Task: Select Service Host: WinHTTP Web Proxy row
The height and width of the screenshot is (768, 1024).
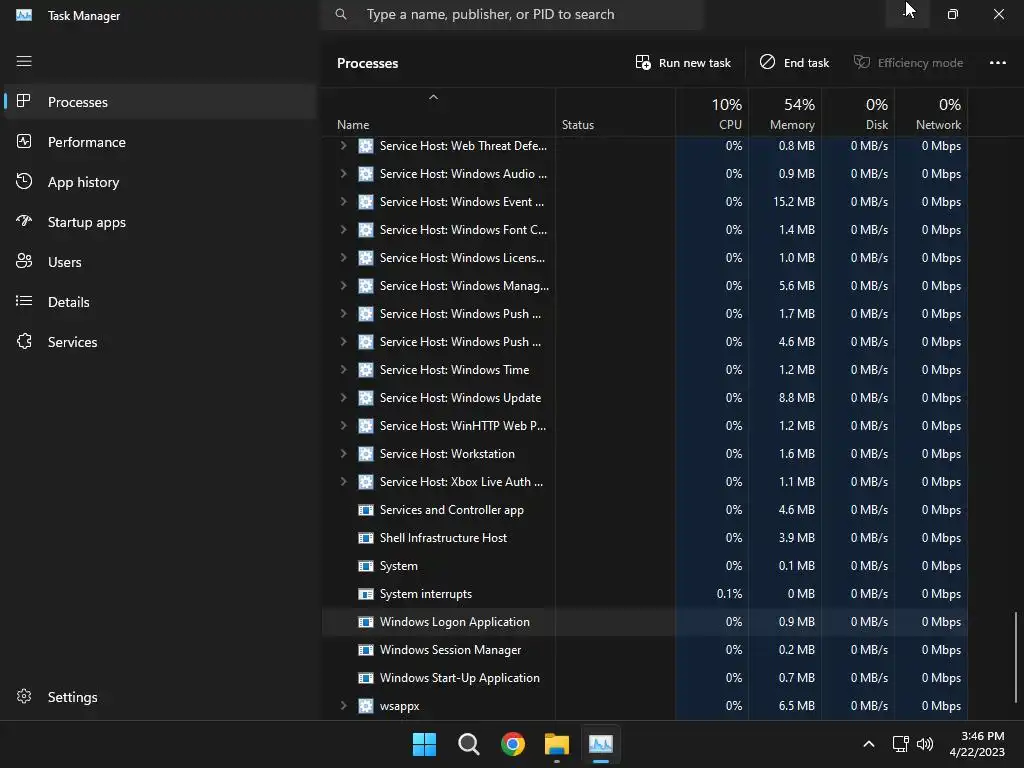Action: 645,426
